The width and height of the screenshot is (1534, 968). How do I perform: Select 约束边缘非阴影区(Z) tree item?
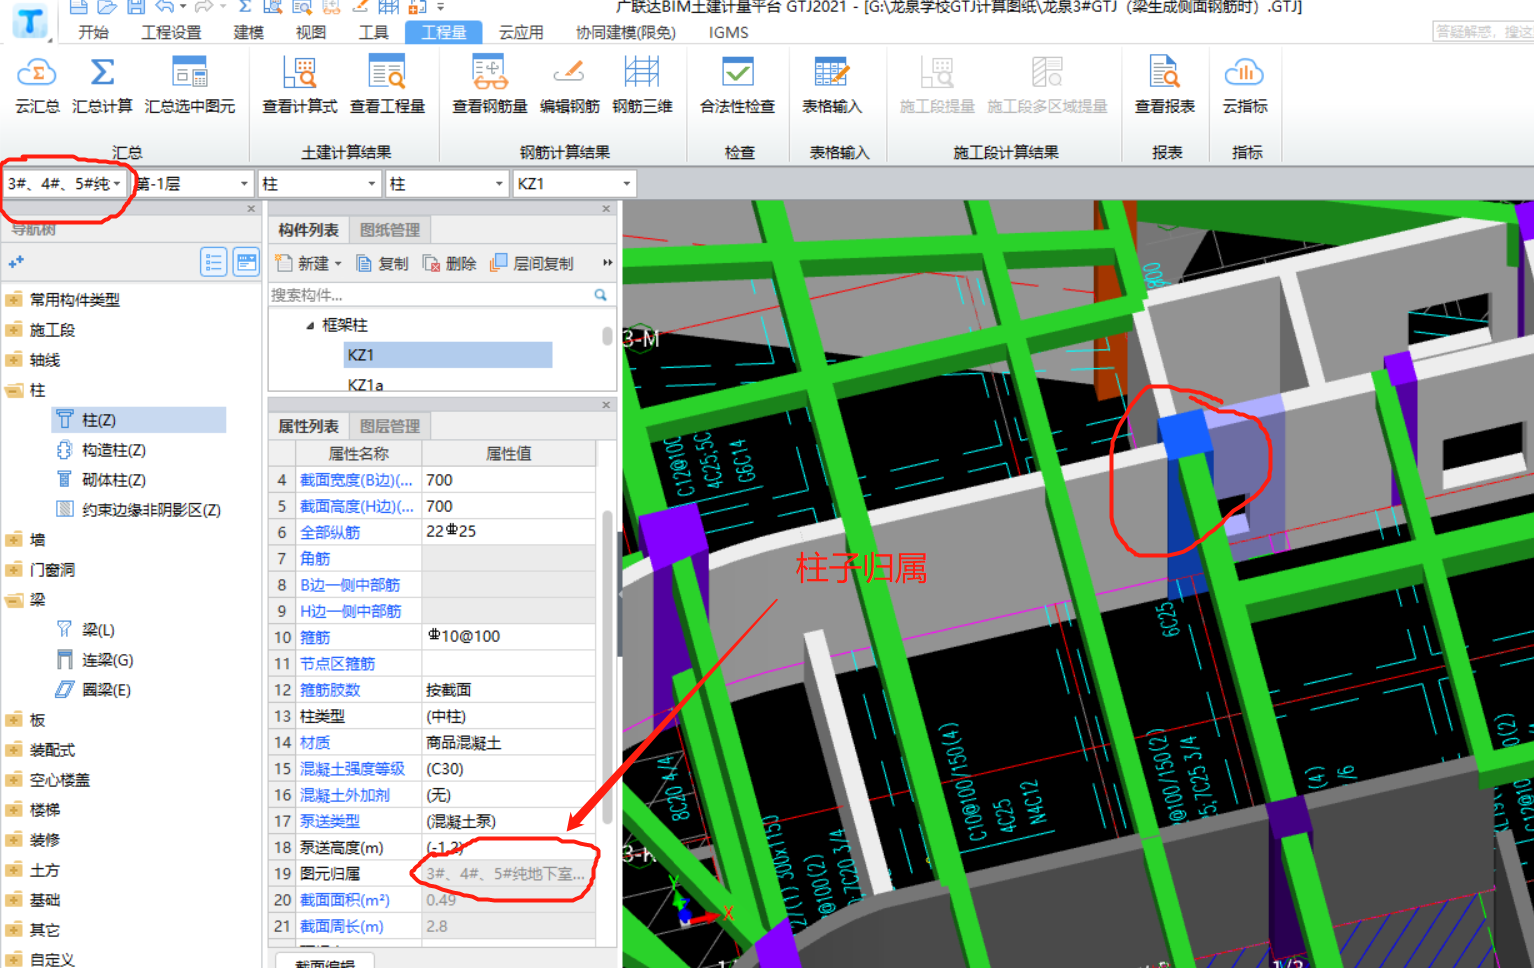pyautogui.click(x=138, y=510)
